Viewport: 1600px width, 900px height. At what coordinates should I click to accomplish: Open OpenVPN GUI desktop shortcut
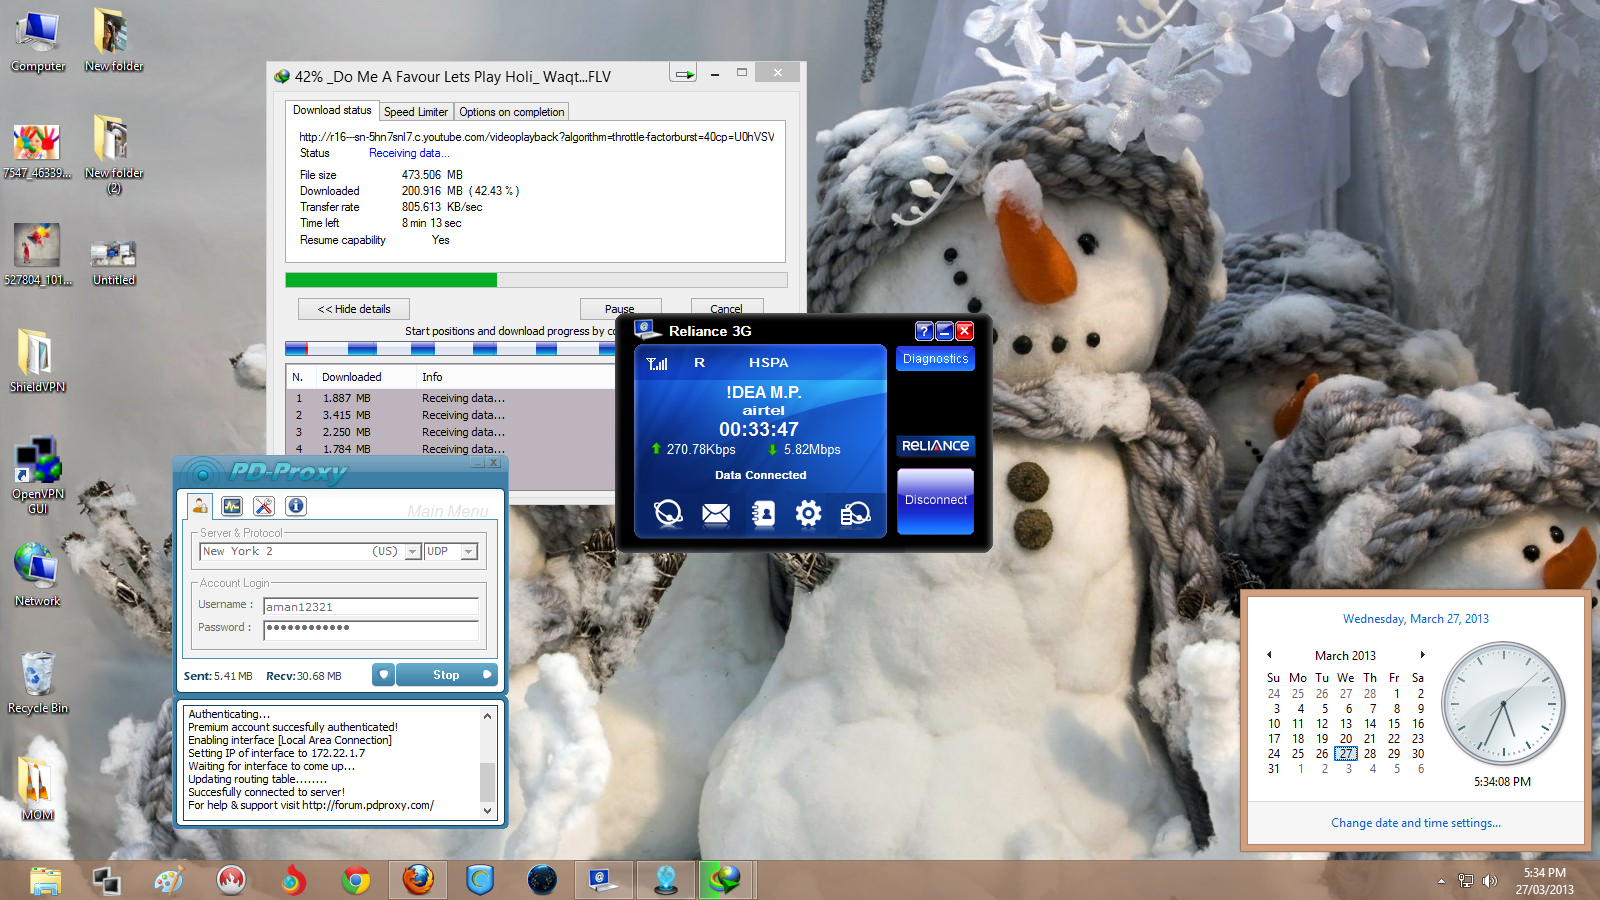(37, 475)
